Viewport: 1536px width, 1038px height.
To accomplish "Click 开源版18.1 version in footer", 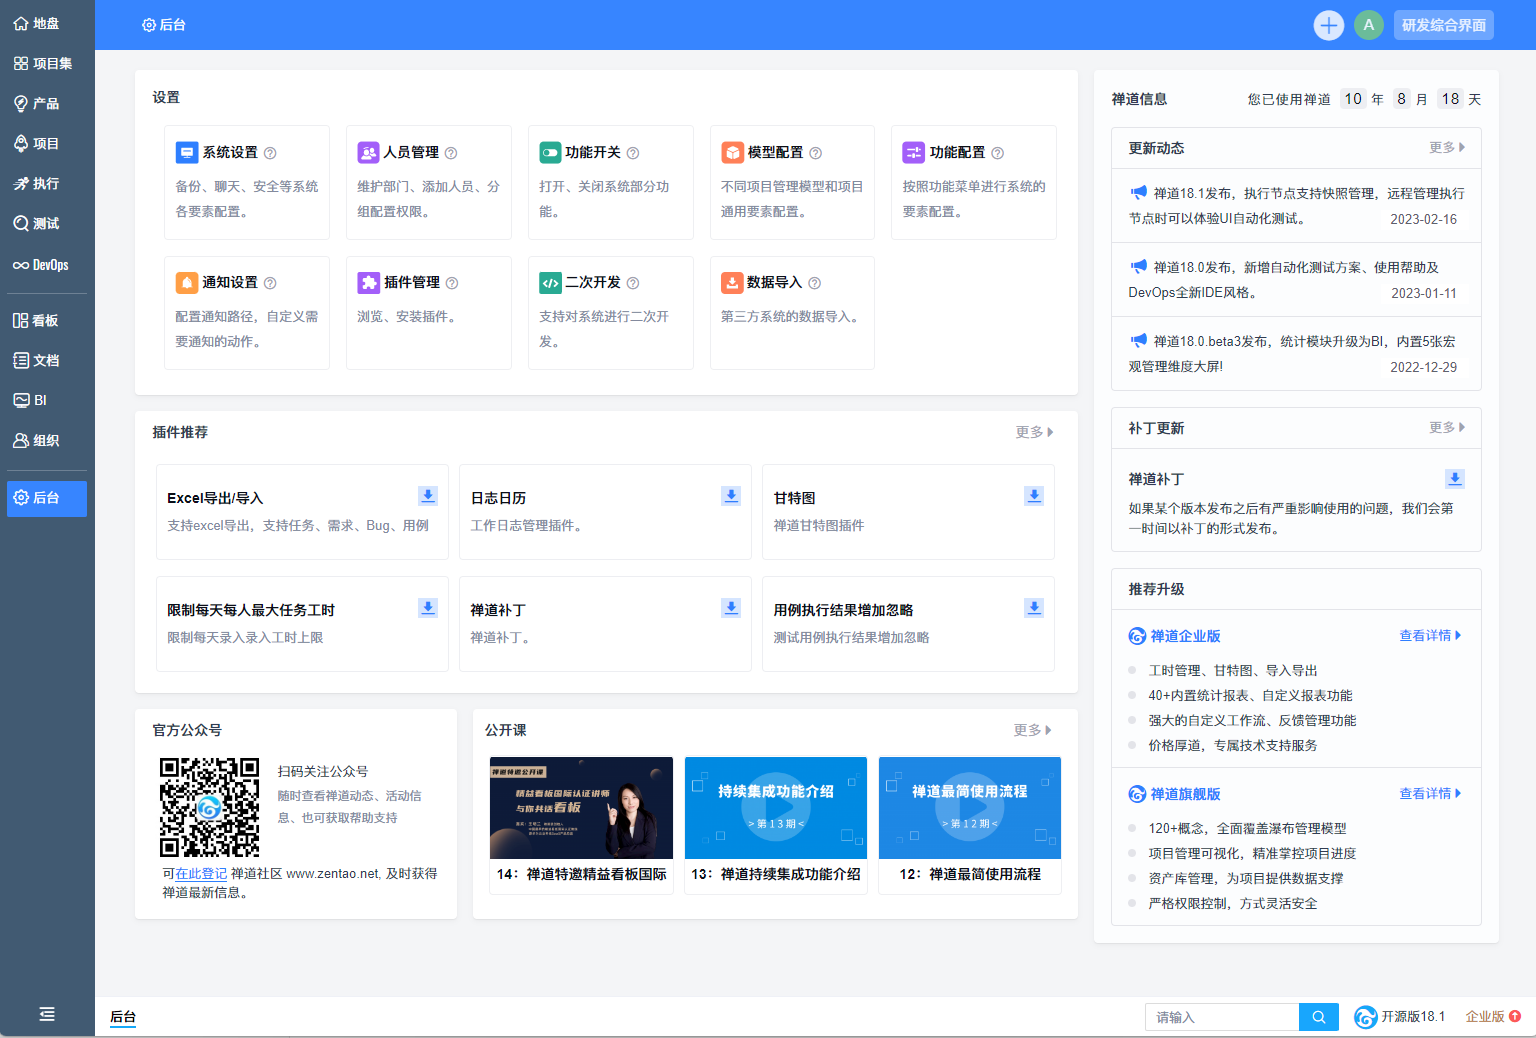I will click(1400, 1016).
